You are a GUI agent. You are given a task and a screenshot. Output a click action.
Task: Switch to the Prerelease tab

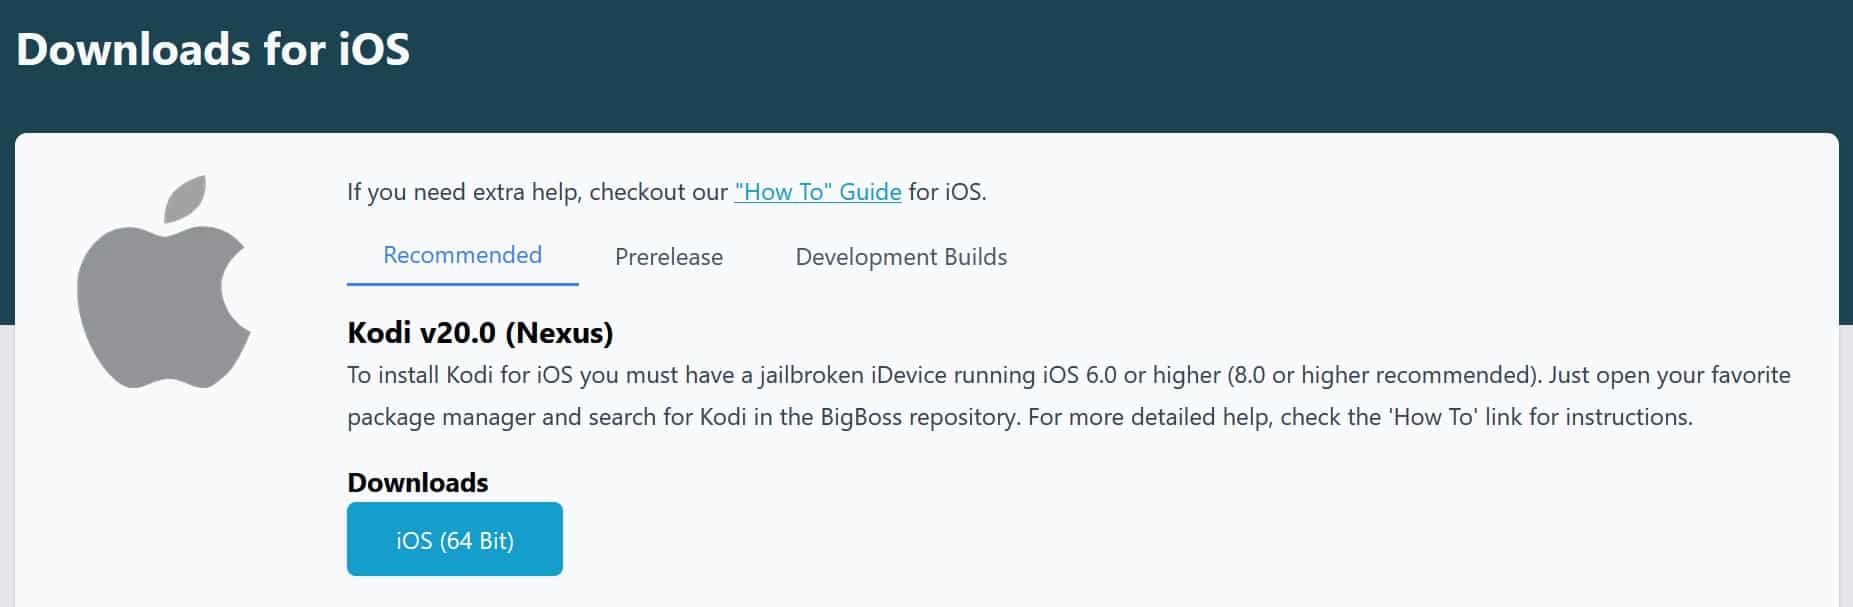pos(669,257)
